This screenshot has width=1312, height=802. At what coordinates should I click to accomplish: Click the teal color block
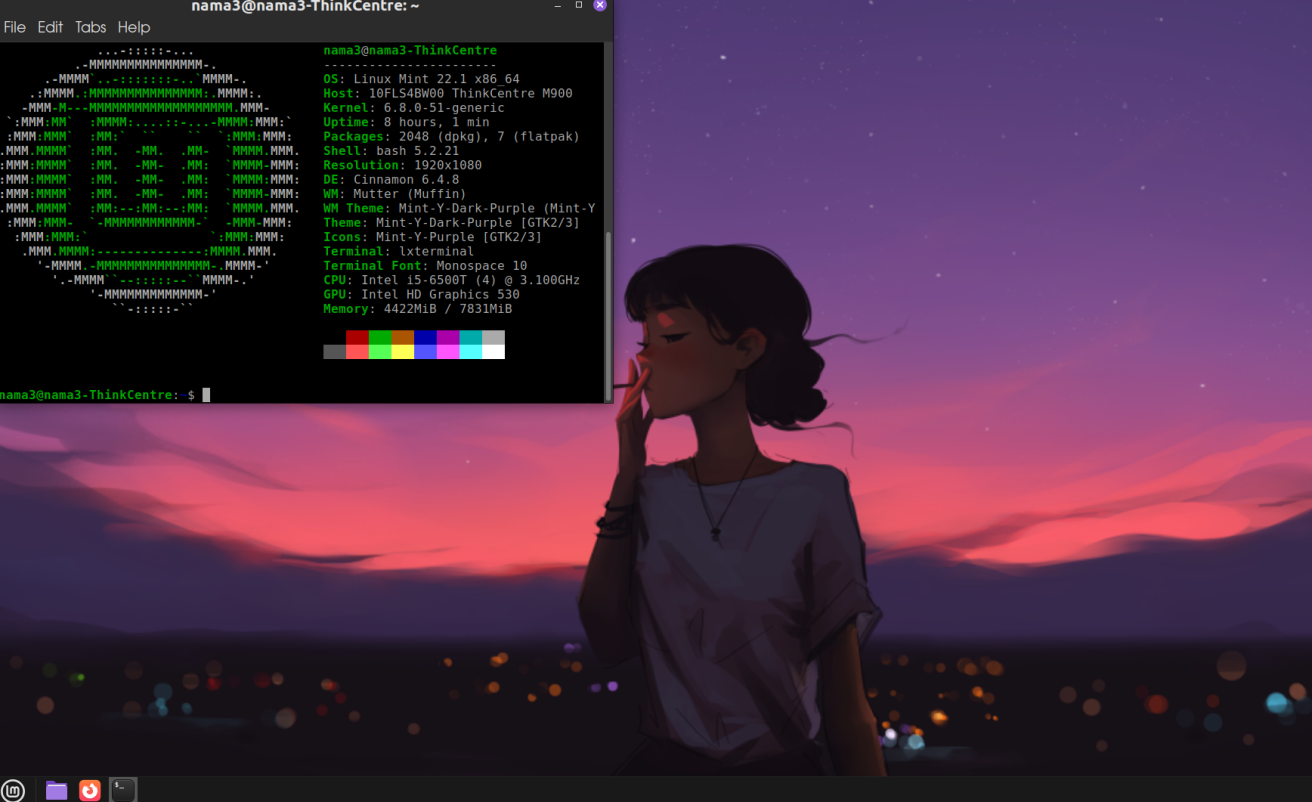point(471,338)
